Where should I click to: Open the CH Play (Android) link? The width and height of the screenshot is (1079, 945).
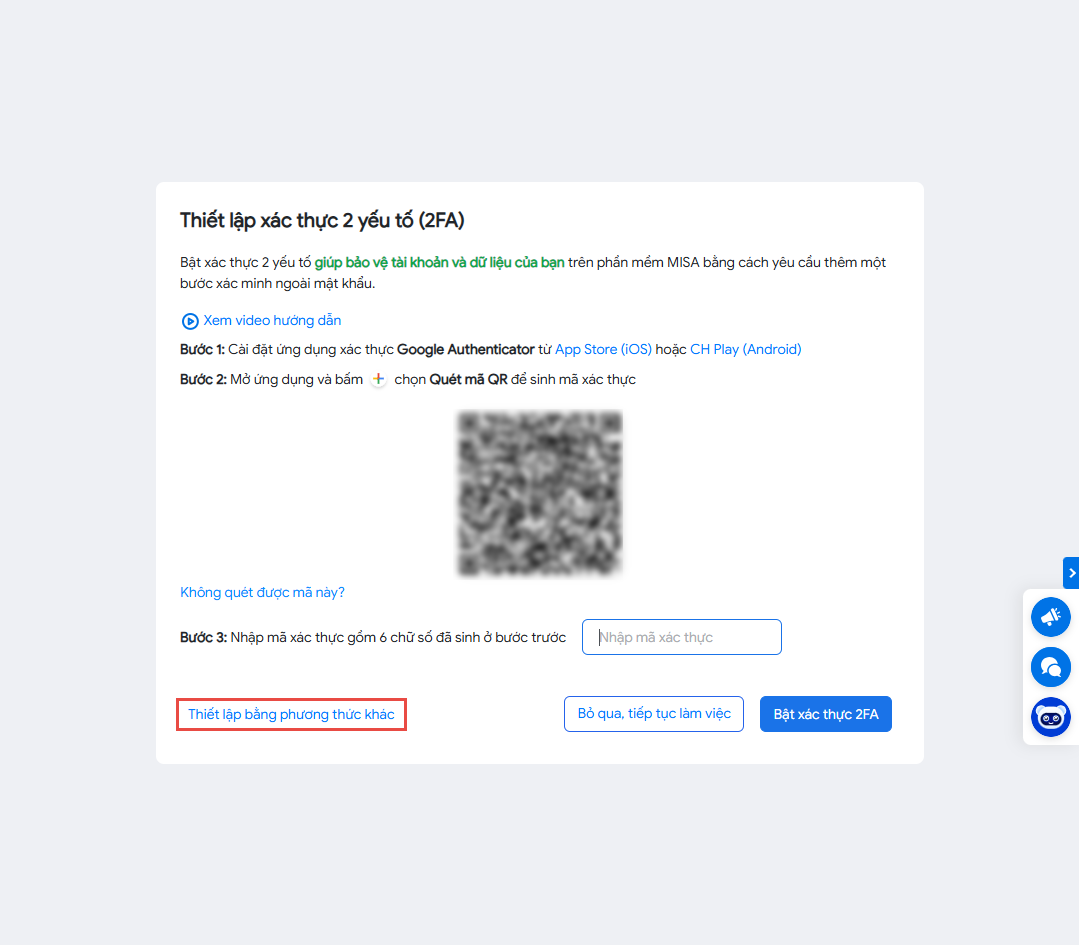click(745, 350)
